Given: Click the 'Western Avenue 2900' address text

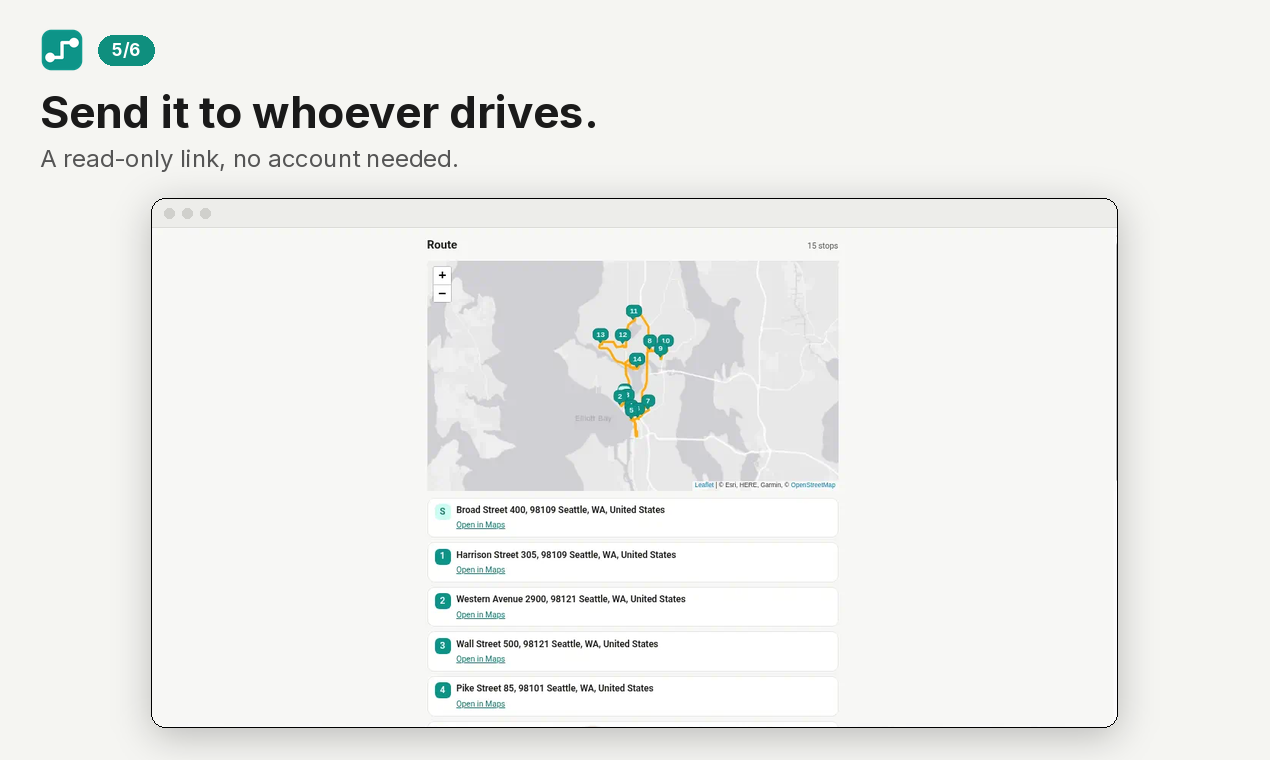Looking at the screenshot, I should coord(571,599).
